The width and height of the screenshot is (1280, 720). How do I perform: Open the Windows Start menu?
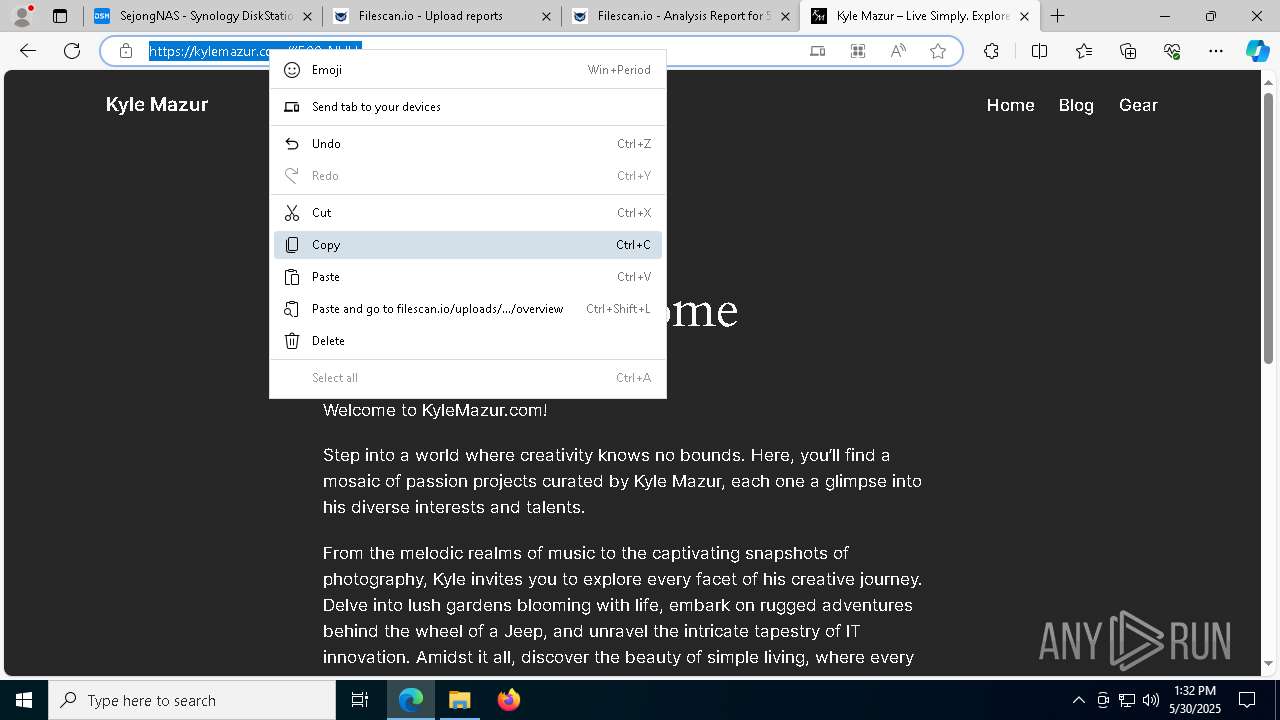[x=24, y=700]
